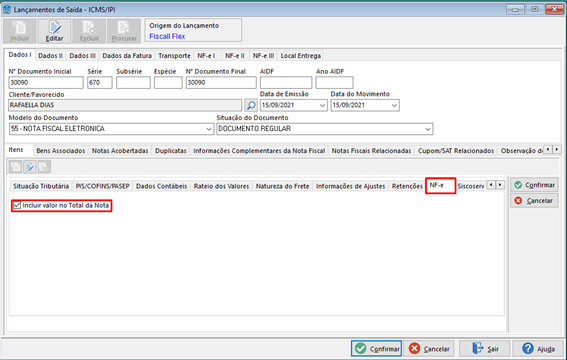The height and width of the screenshot is (360, 567).
Task: Click bottom Confirmar button
Action: pyautogui.click(x=376, y=349)
